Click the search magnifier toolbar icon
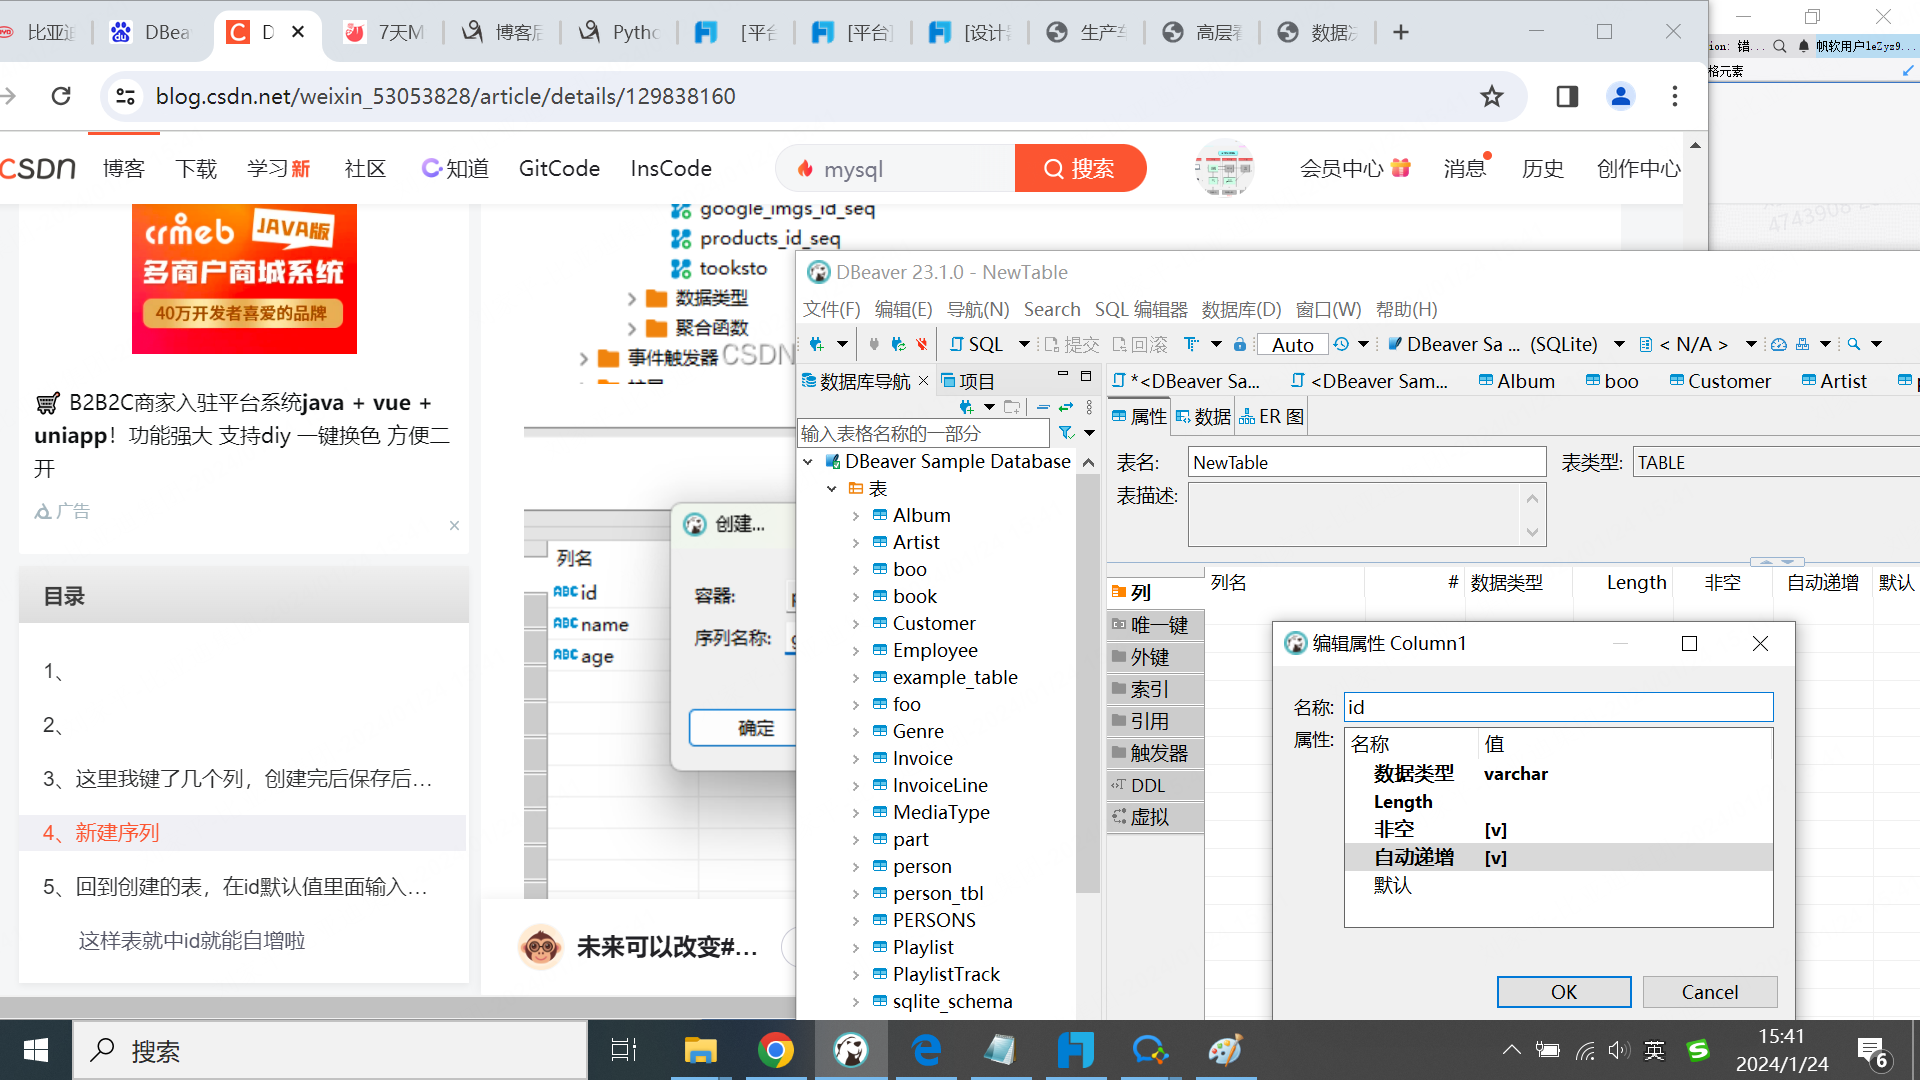This screenshot has height=1080, width=1920. [1854, 344]
